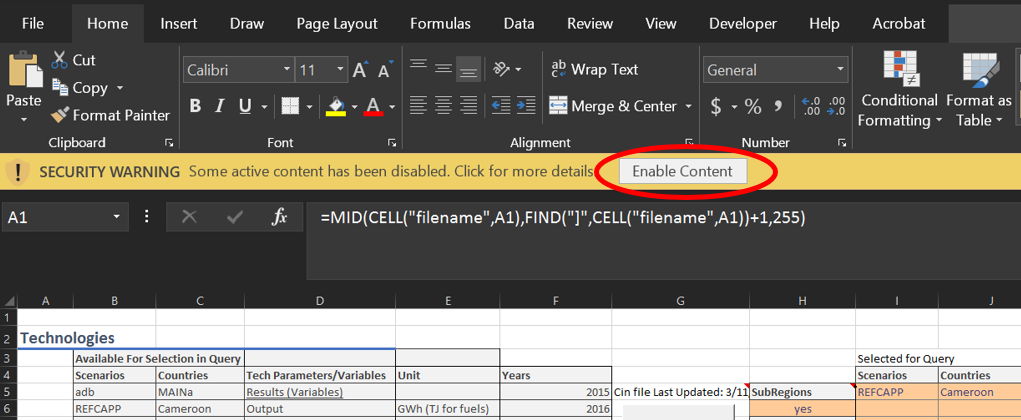Click the Increase Font Size icon
The height and width of the screenshot is (420, 1021).
click(x=360, y=70)
